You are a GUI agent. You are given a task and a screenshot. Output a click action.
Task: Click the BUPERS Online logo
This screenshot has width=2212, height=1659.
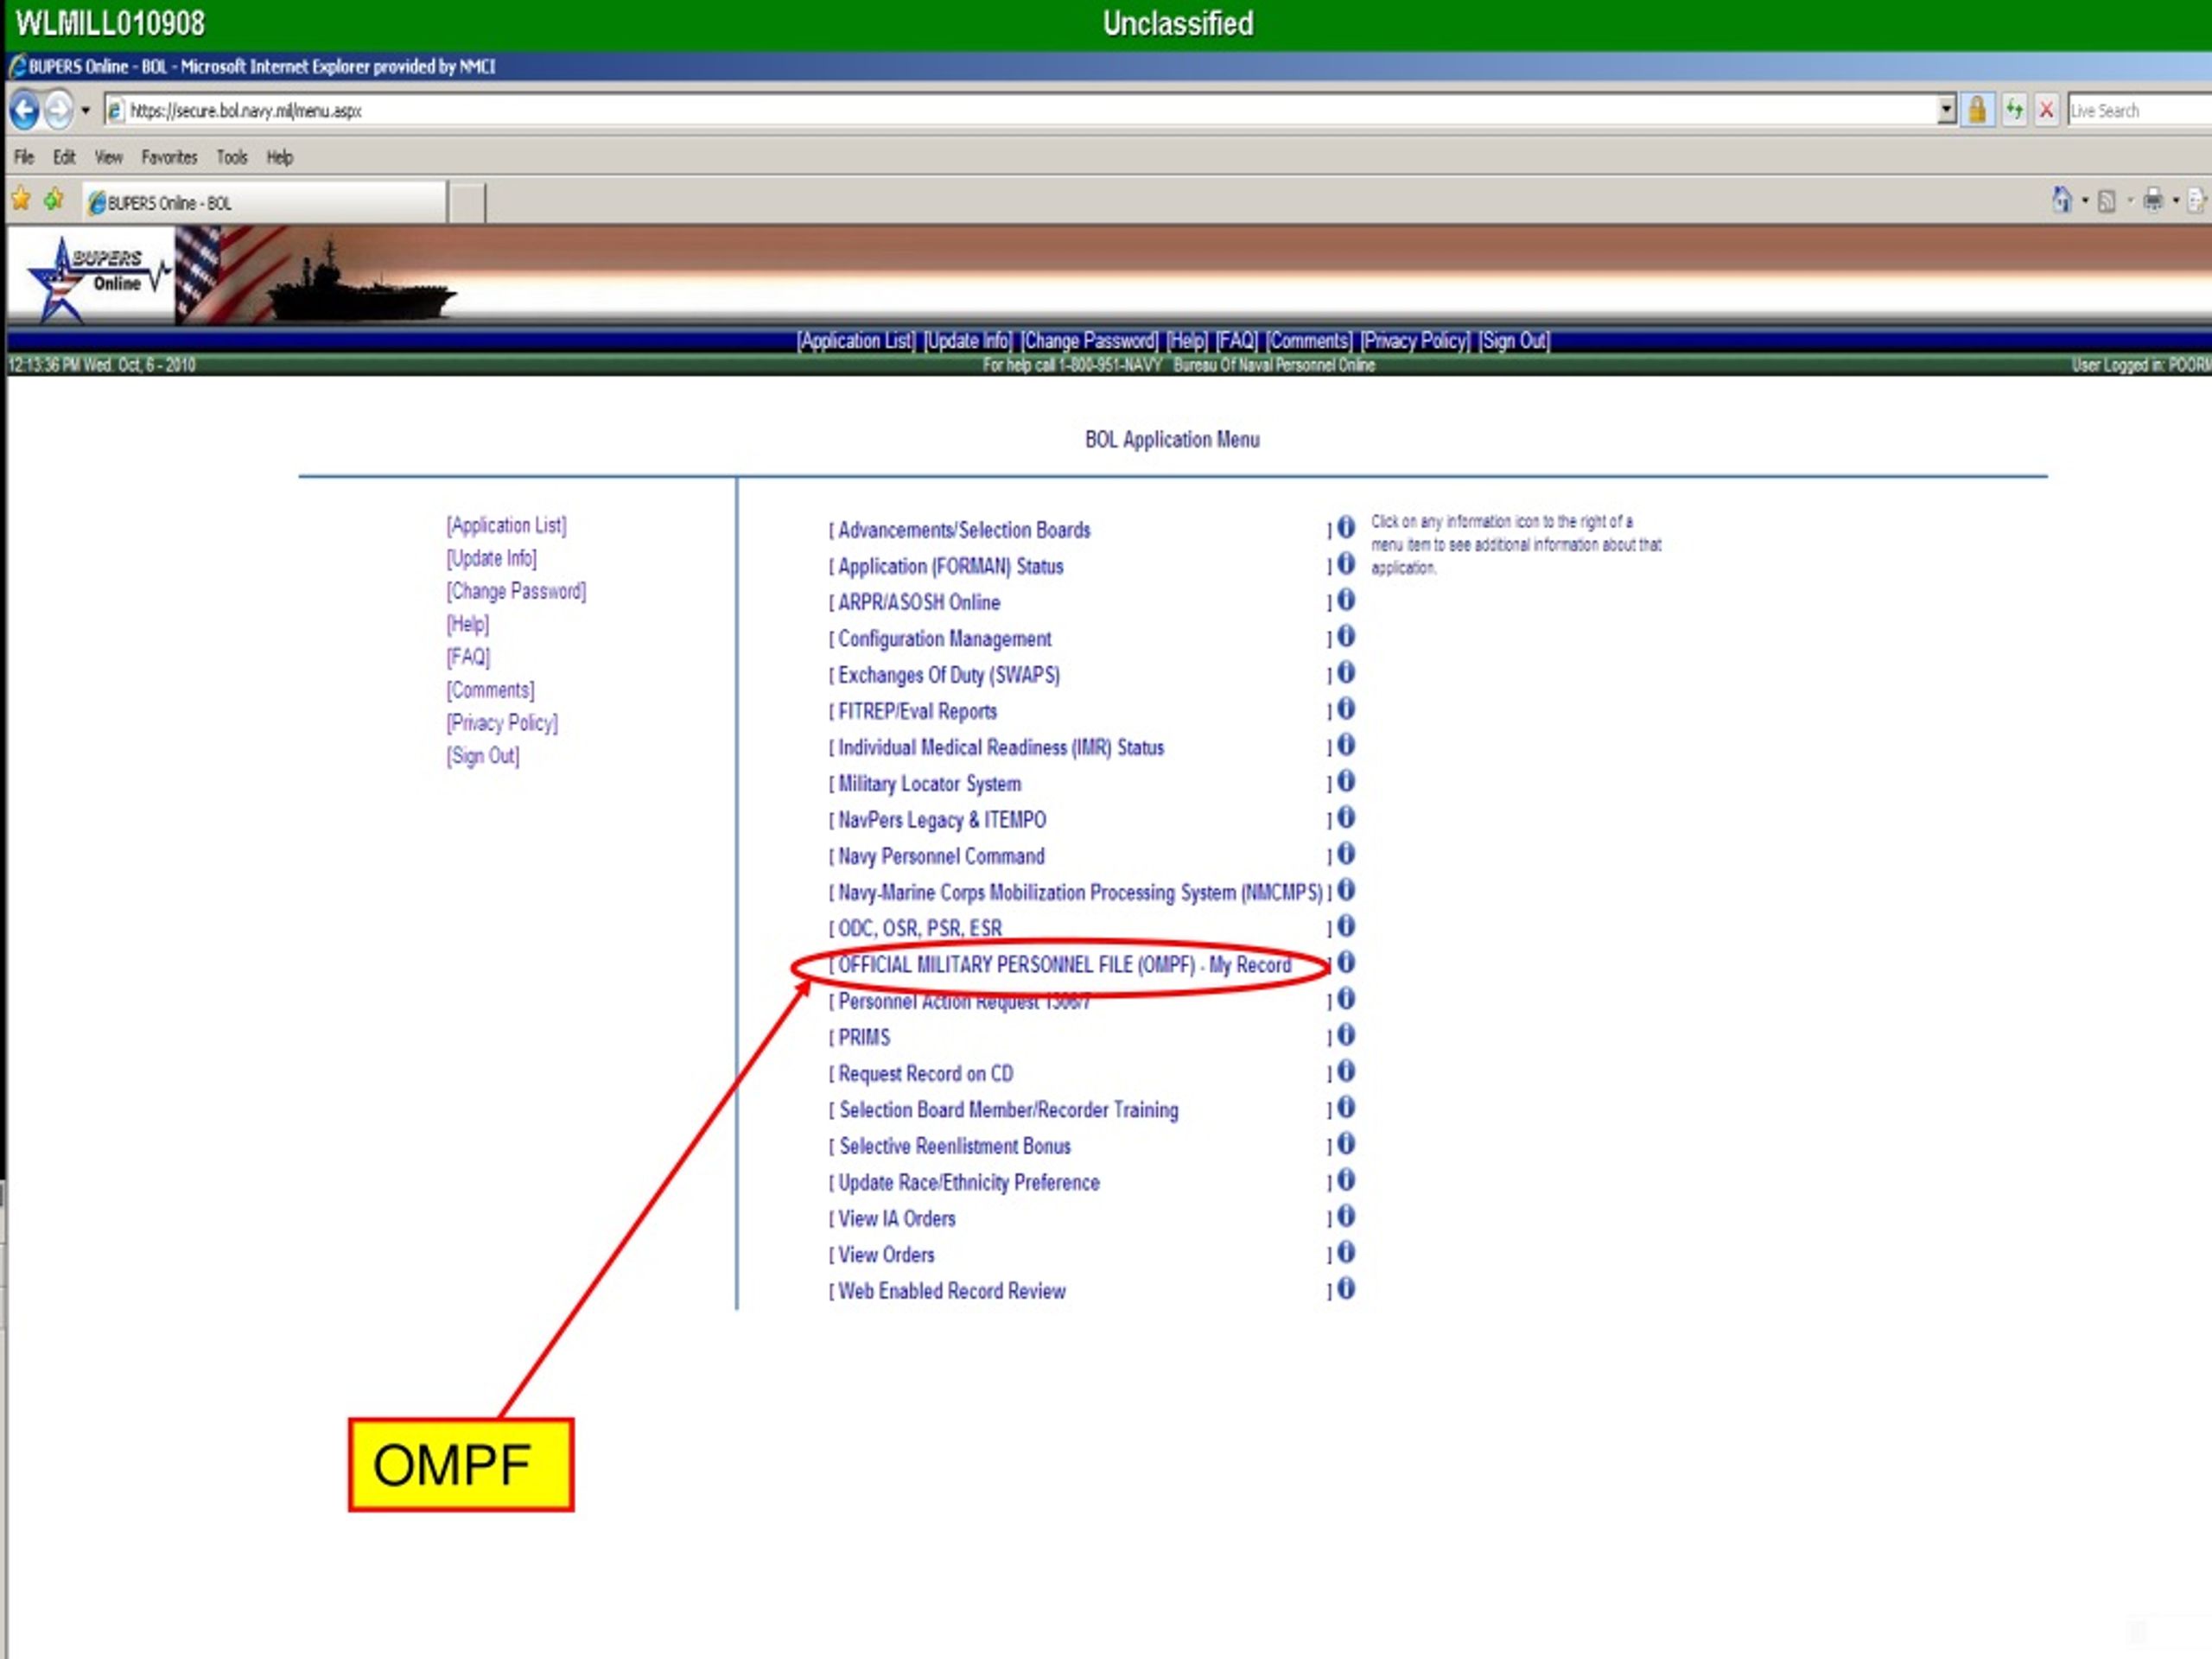tap(92, 278)
